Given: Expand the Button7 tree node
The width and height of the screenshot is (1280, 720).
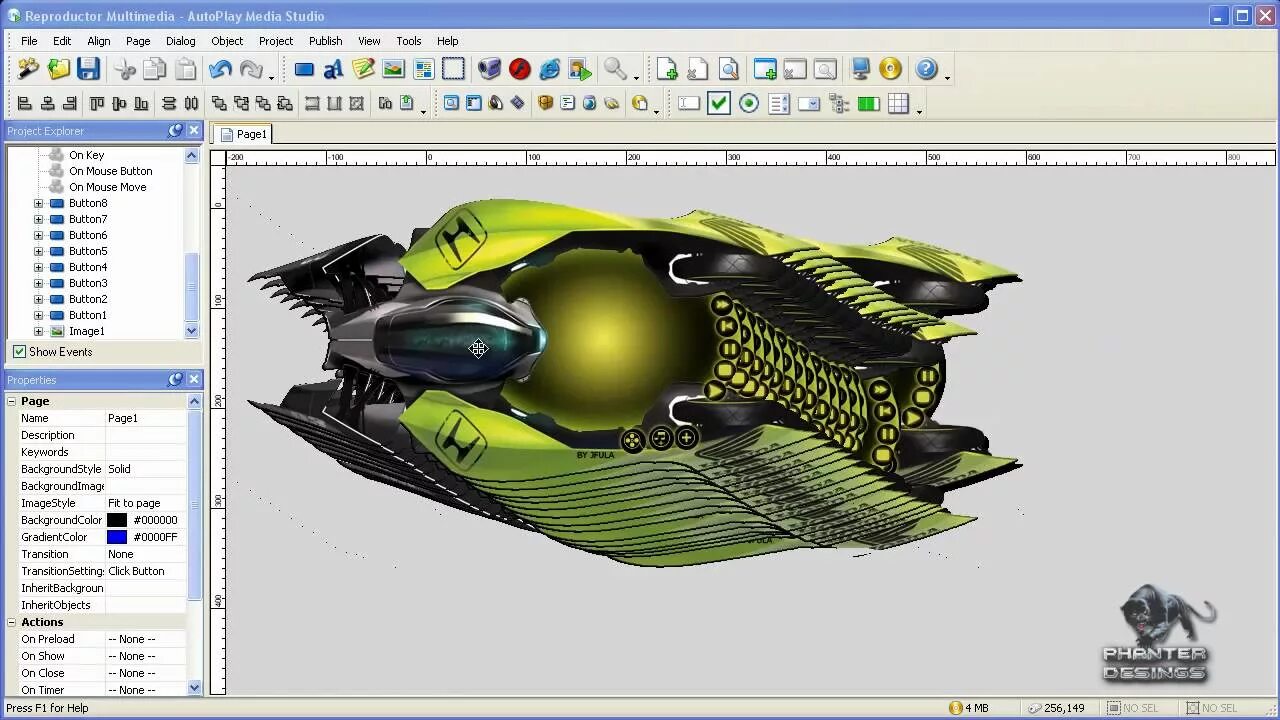Looking at the screenshot, I should 39,219.
